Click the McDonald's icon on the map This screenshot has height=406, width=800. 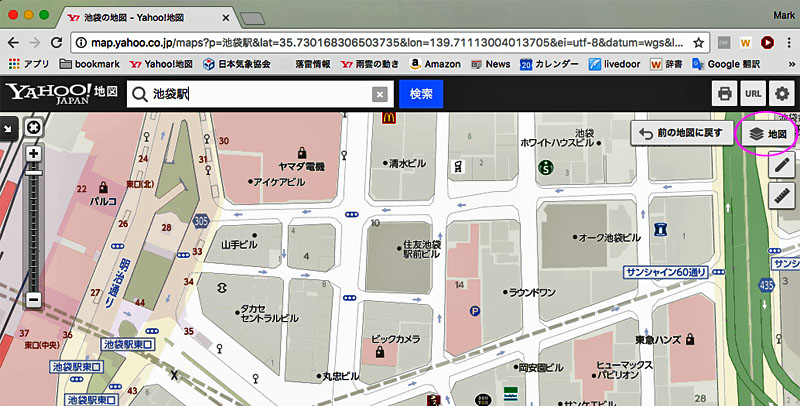[389, 118]
